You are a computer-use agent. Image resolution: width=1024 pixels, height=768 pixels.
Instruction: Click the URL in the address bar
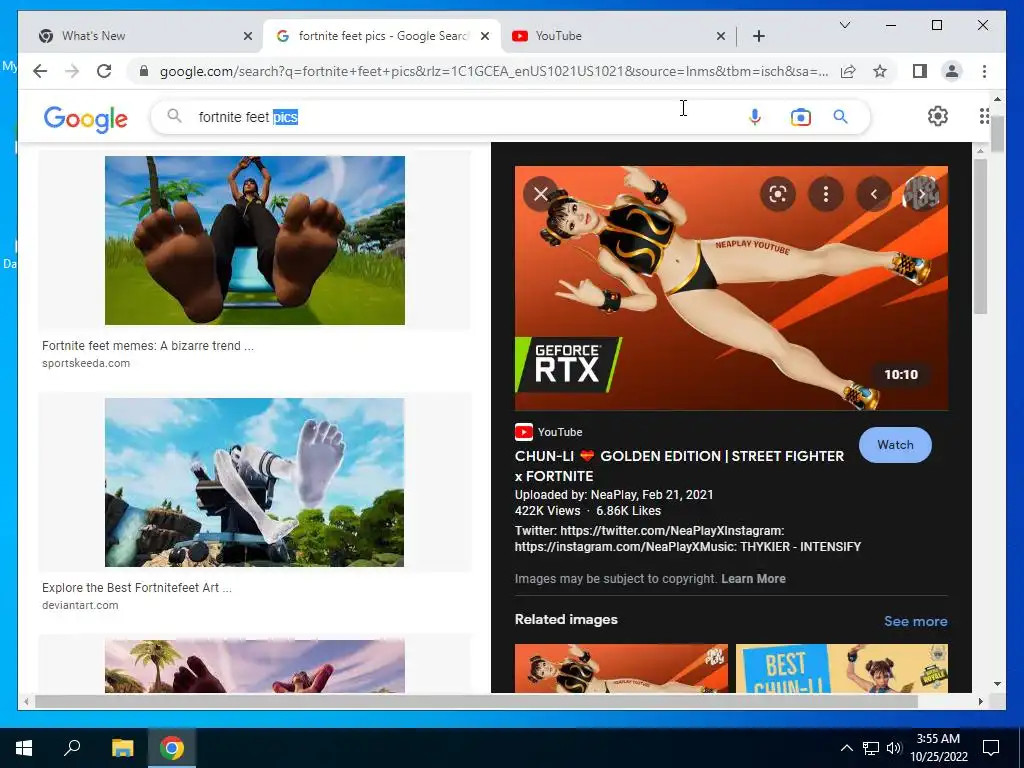pos(494,71)
